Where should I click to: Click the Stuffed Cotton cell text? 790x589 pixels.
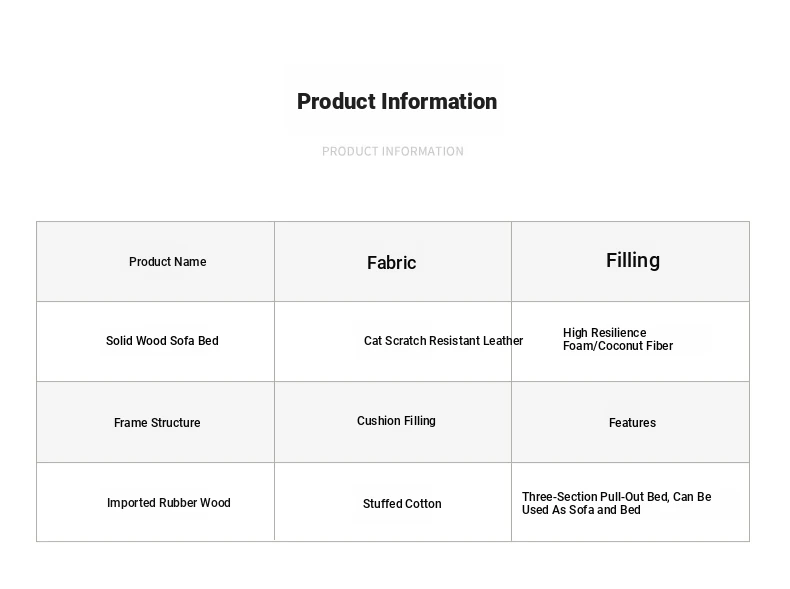(402, 503)
